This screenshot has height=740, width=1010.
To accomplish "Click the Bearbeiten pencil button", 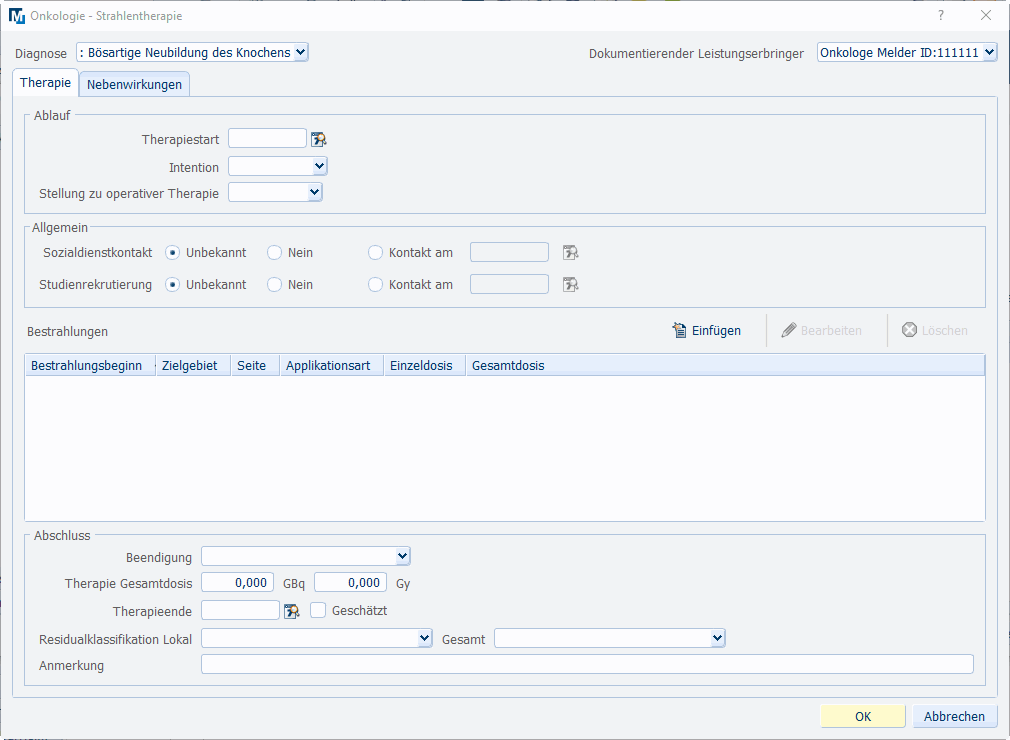I will coord(822,331).
